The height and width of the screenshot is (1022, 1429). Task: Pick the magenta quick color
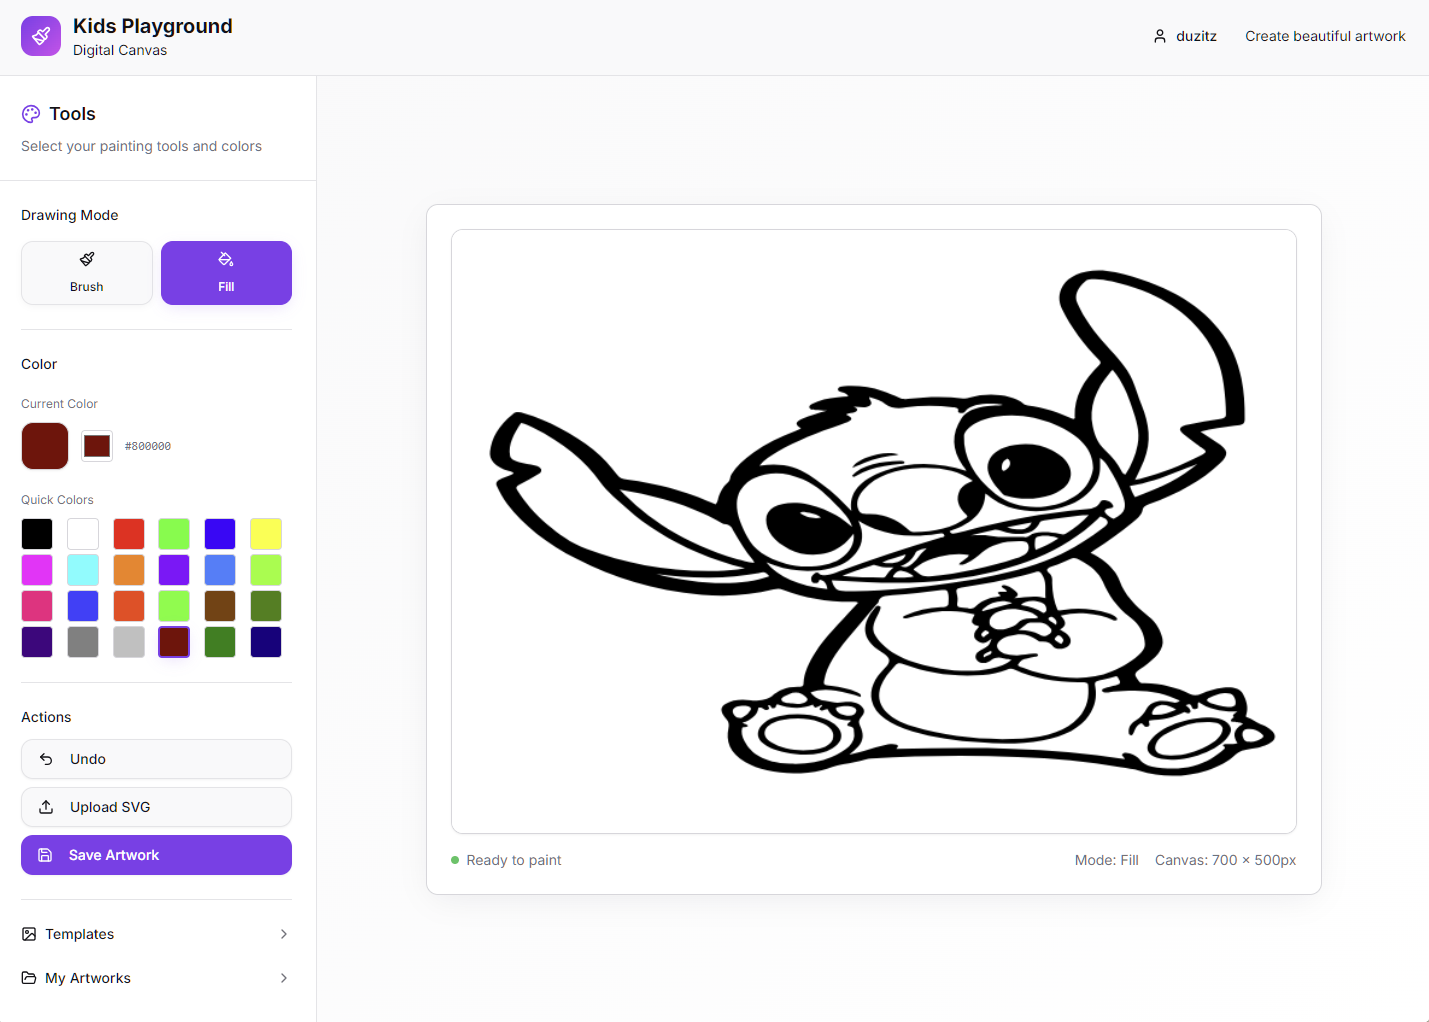point(37,570)
